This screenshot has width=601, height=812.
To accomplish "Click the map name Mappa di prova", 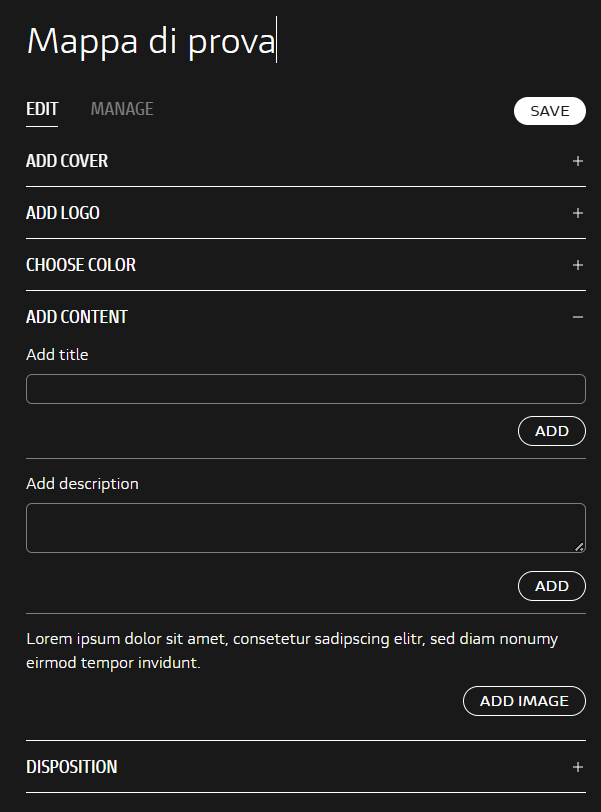I will [150, 42].
